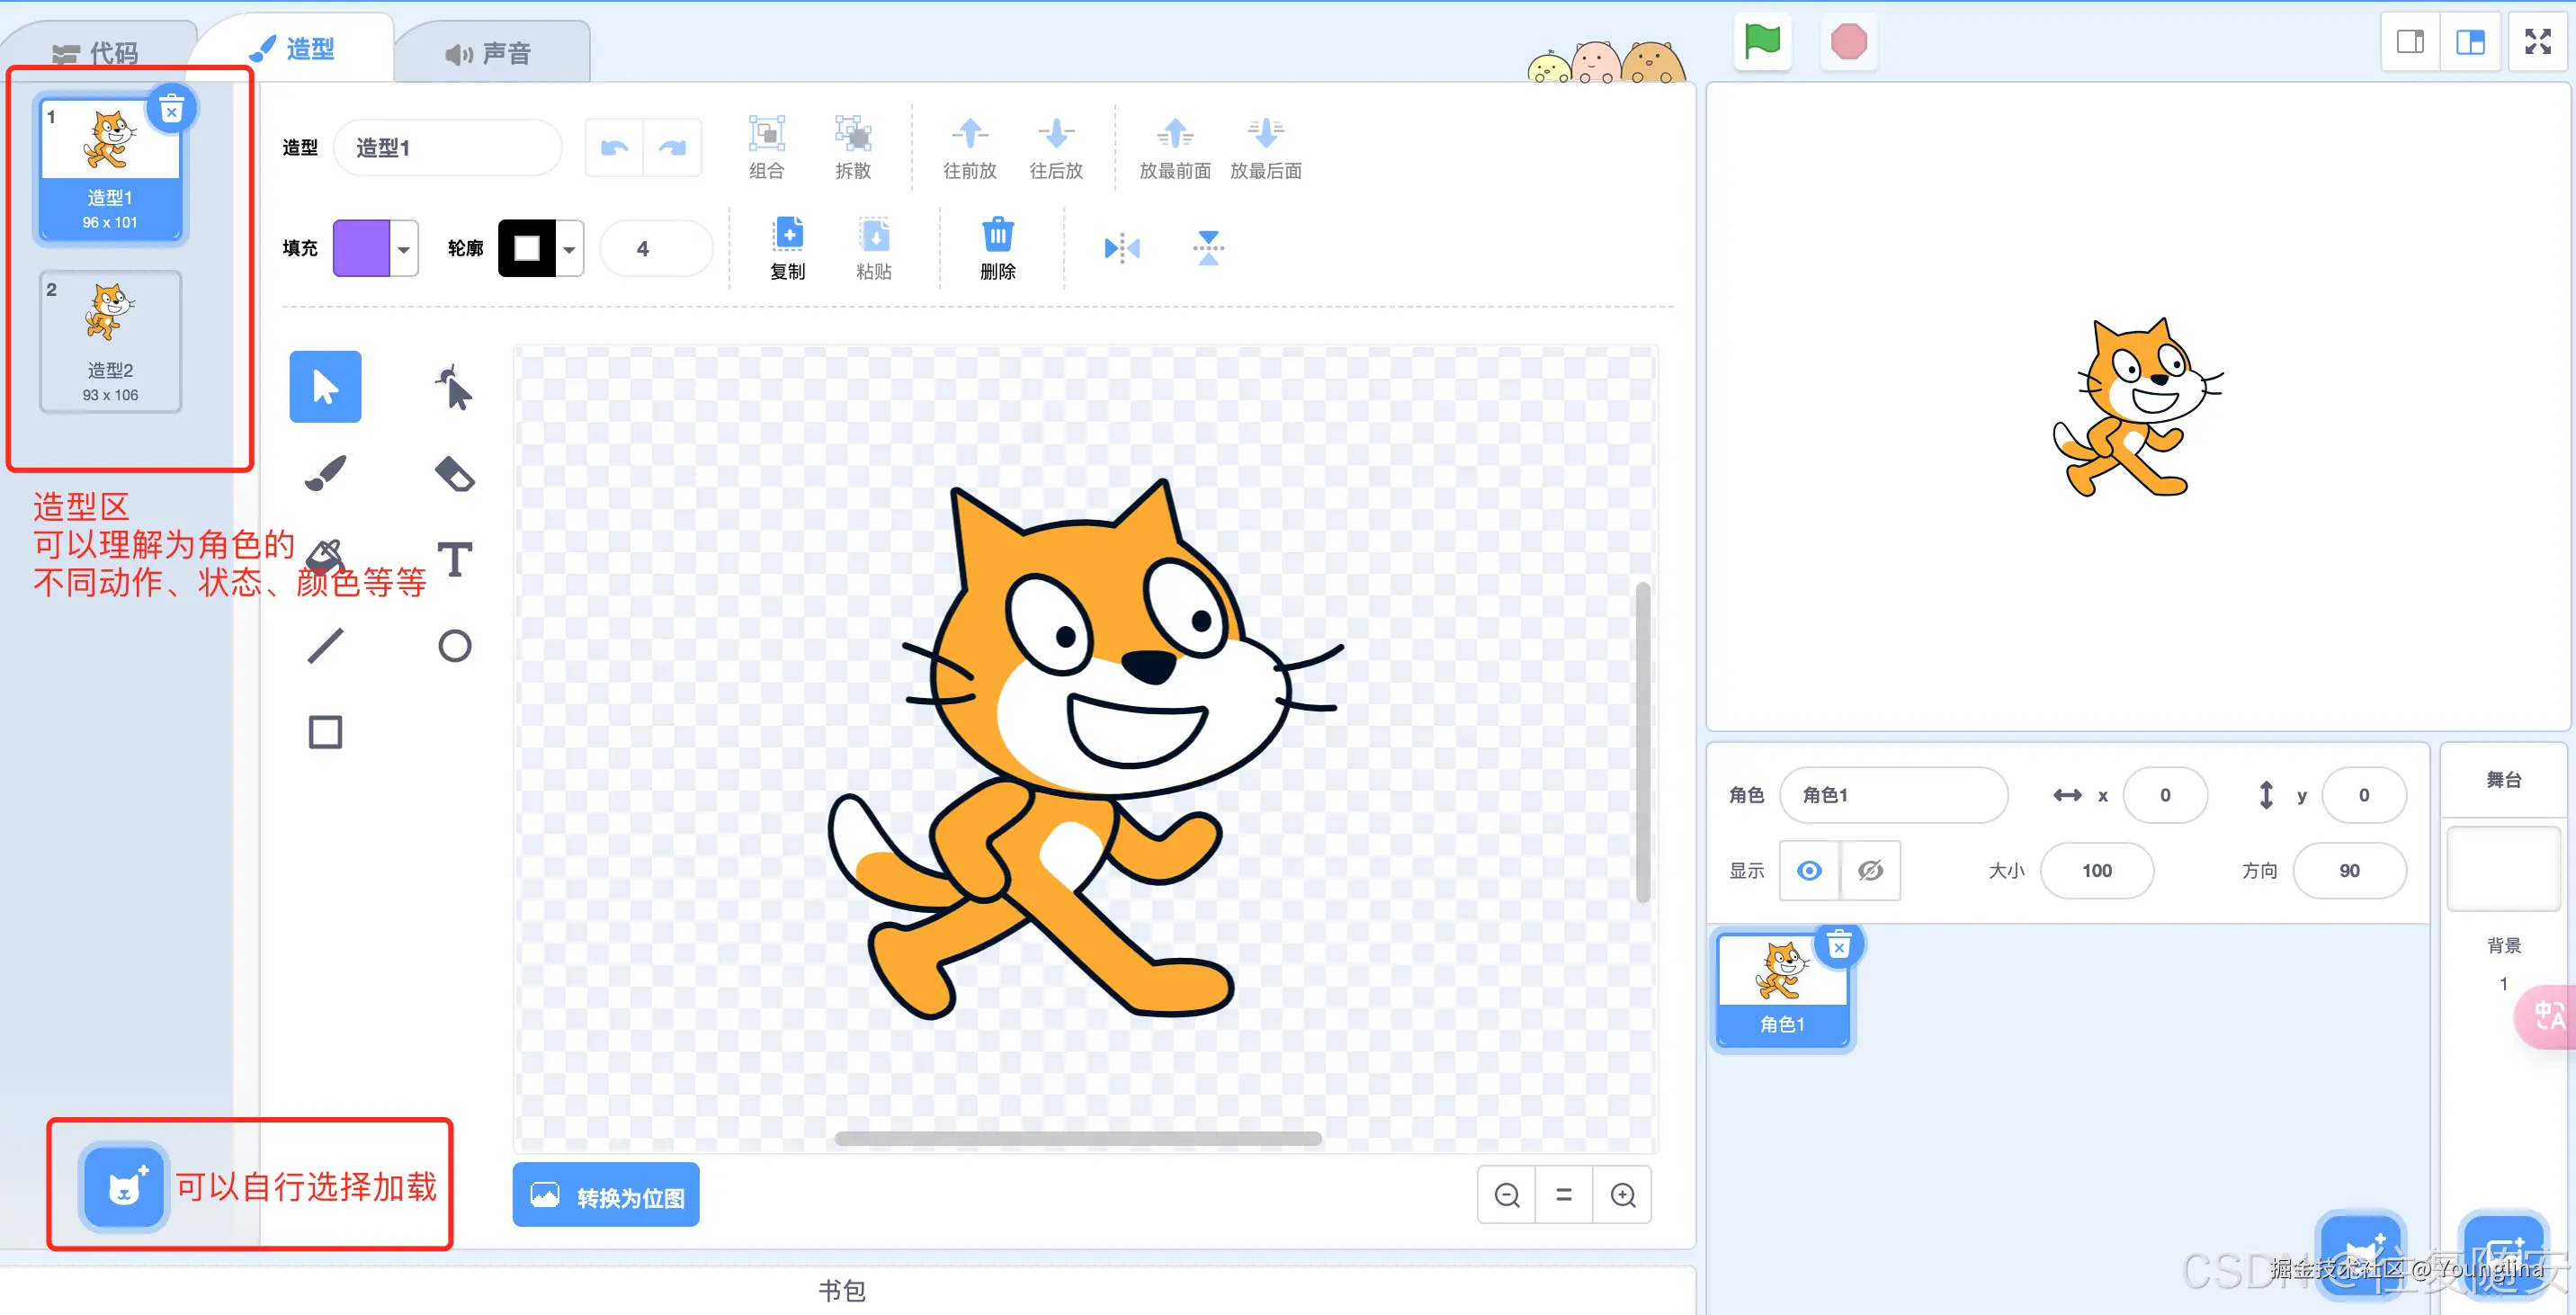Open the fill color dropdown
Image resolution: width=2576 pixels, height=1315 pixels.
click(x=404, y=249)
